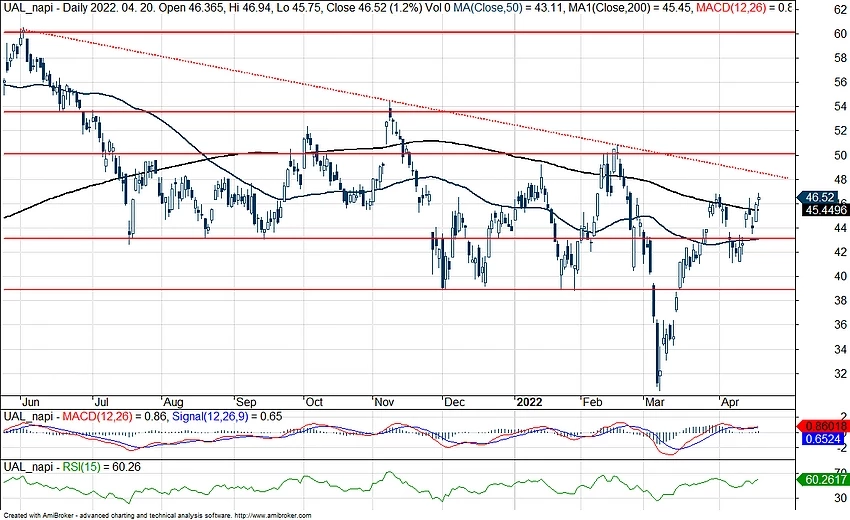850x520 pixels.
Task: Click the Jun label on date axis
Action: (x=30, y=402)
